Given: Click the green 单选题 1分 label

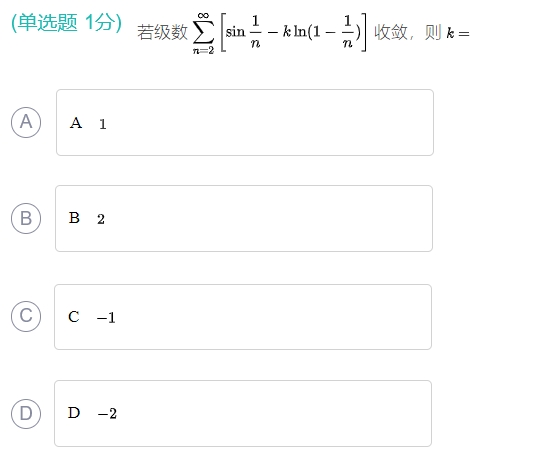Looking at the screenshot, I should tap(67, 23).
